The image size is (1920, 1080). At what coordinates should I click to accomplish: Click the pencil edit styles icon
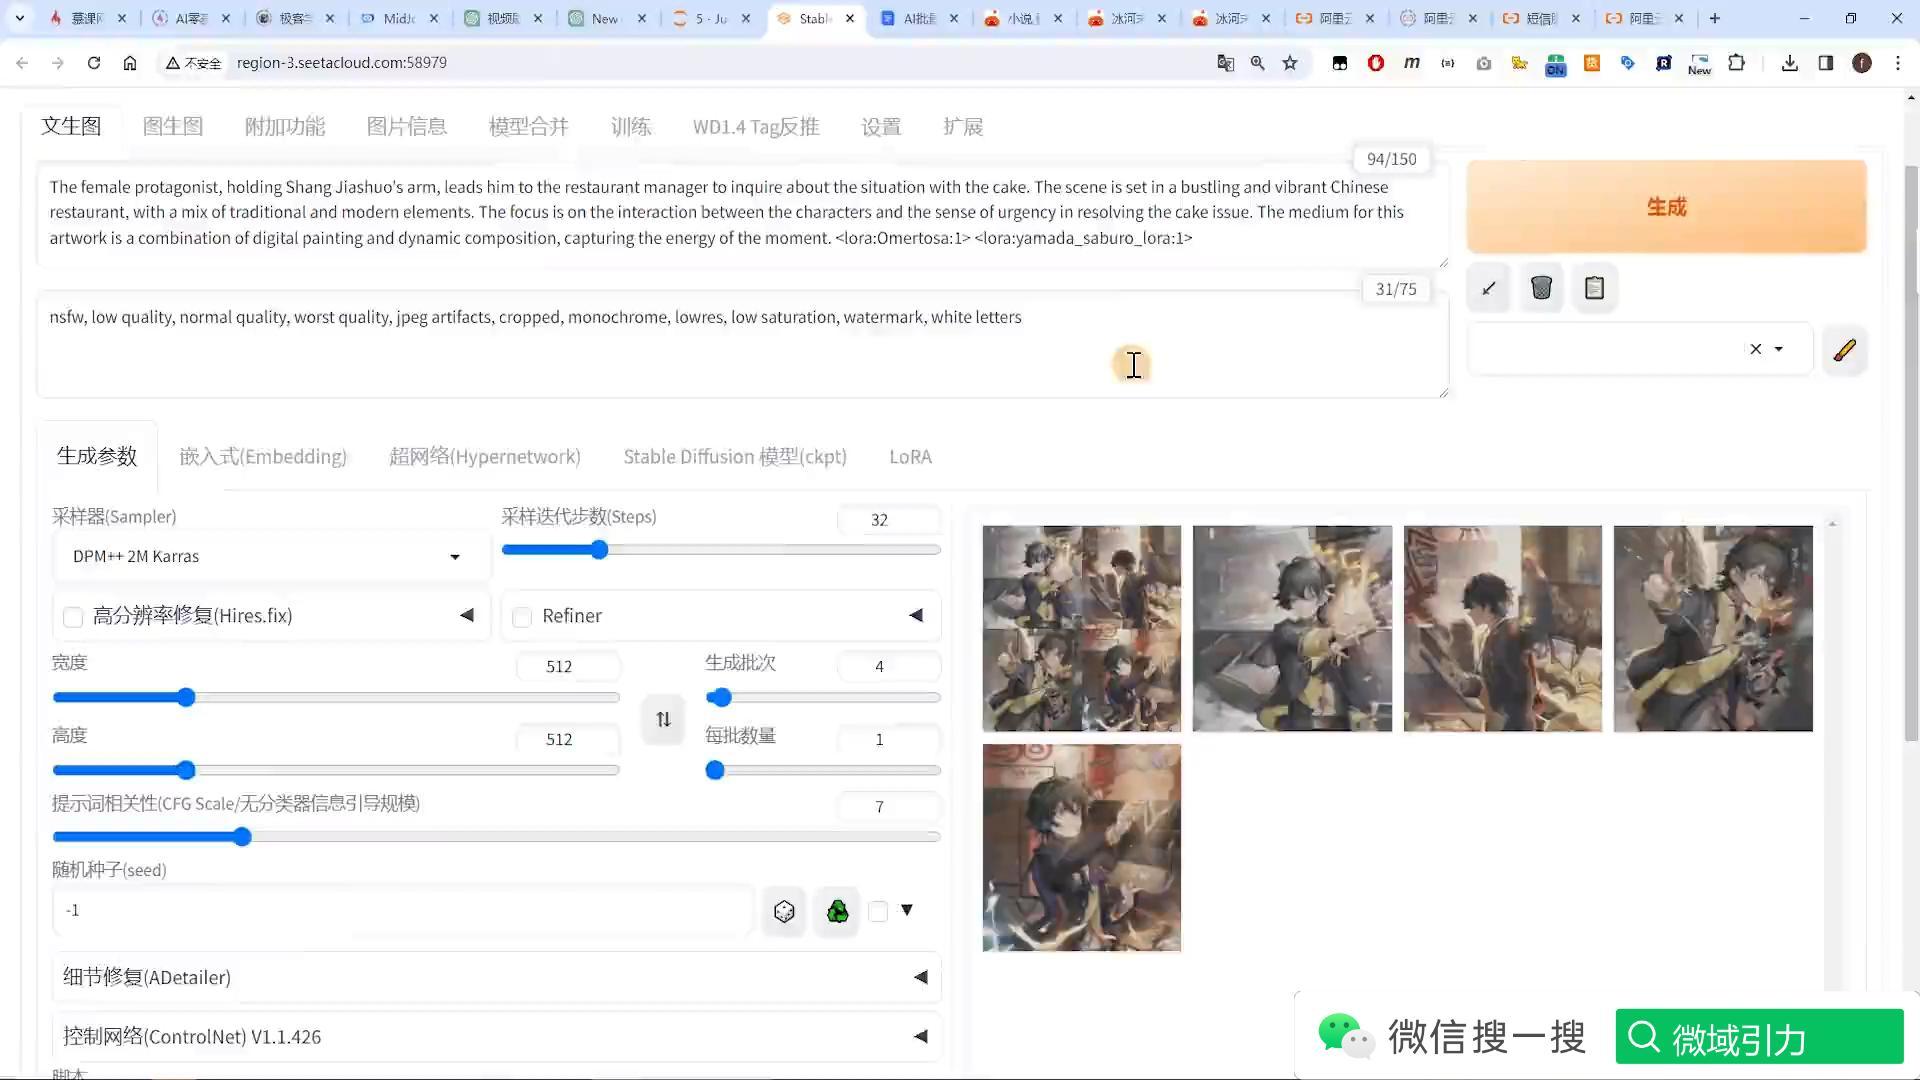point(1844,350)
